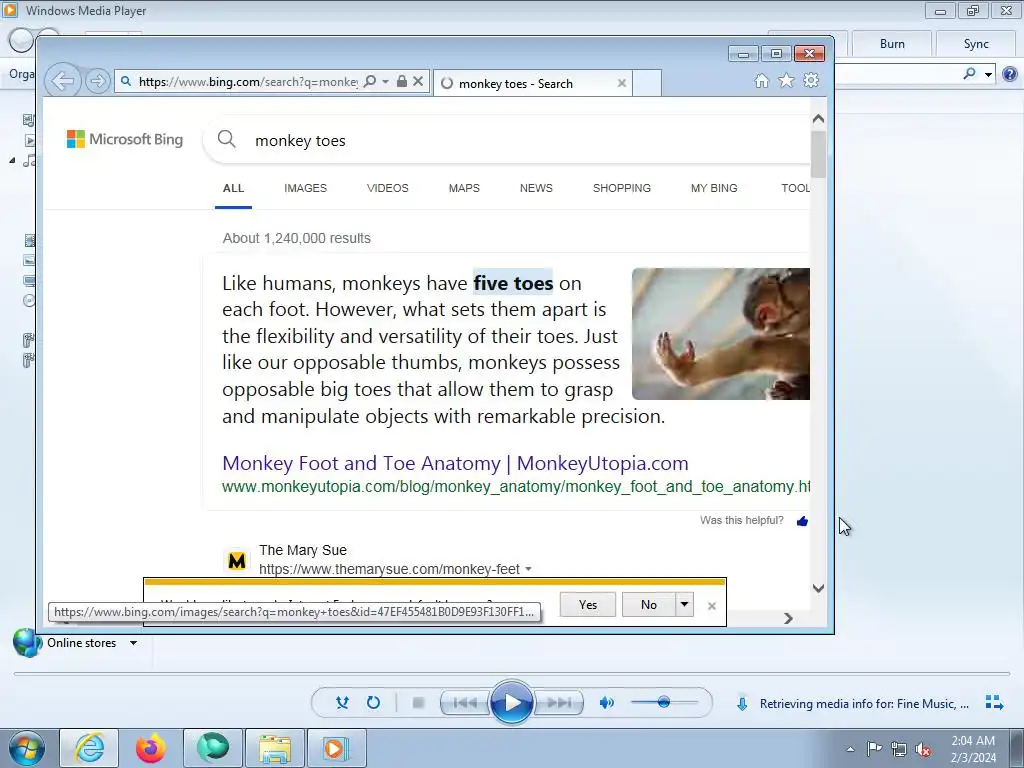Viewport: 1024px width, 768px height.
Task: Click the Microsoft Bing logo
Action: point(125,139)
